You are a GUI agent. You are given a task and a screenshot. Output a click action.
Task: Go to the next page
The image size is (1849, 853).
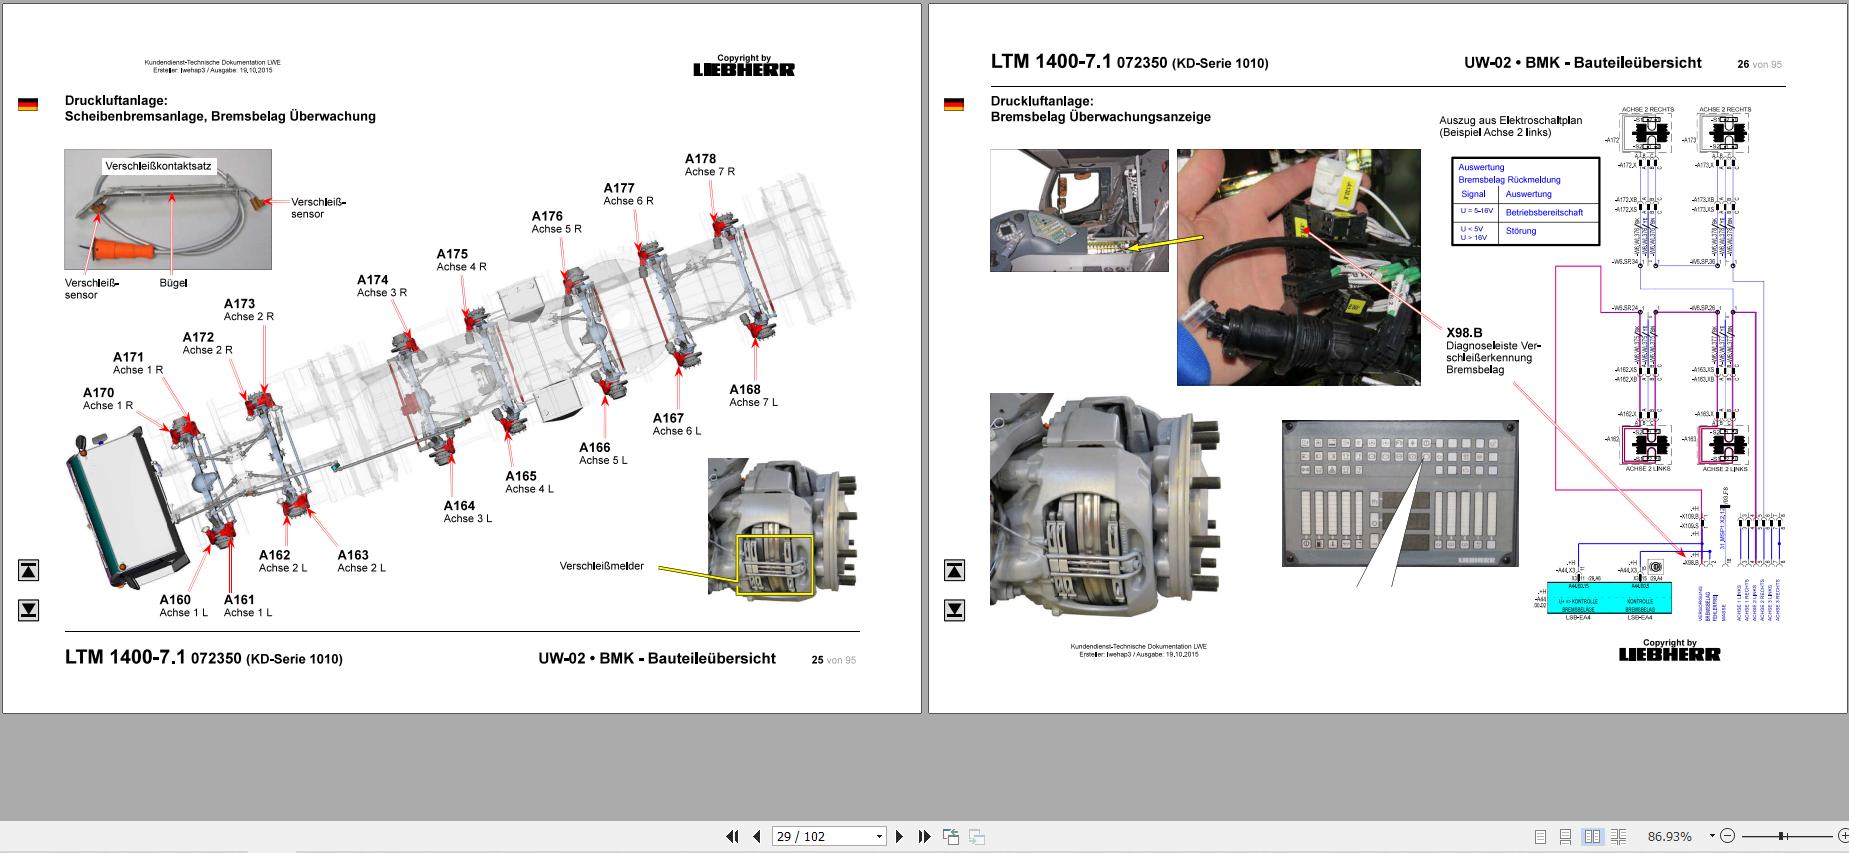point(900,836)
